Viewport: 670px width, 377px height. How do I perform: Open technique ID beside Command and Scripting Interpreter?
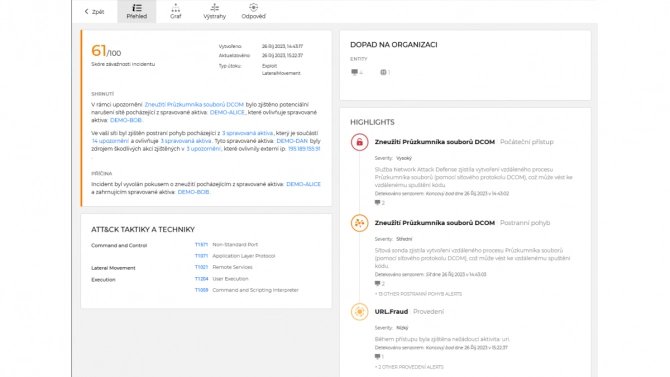[x=201, y=290]
